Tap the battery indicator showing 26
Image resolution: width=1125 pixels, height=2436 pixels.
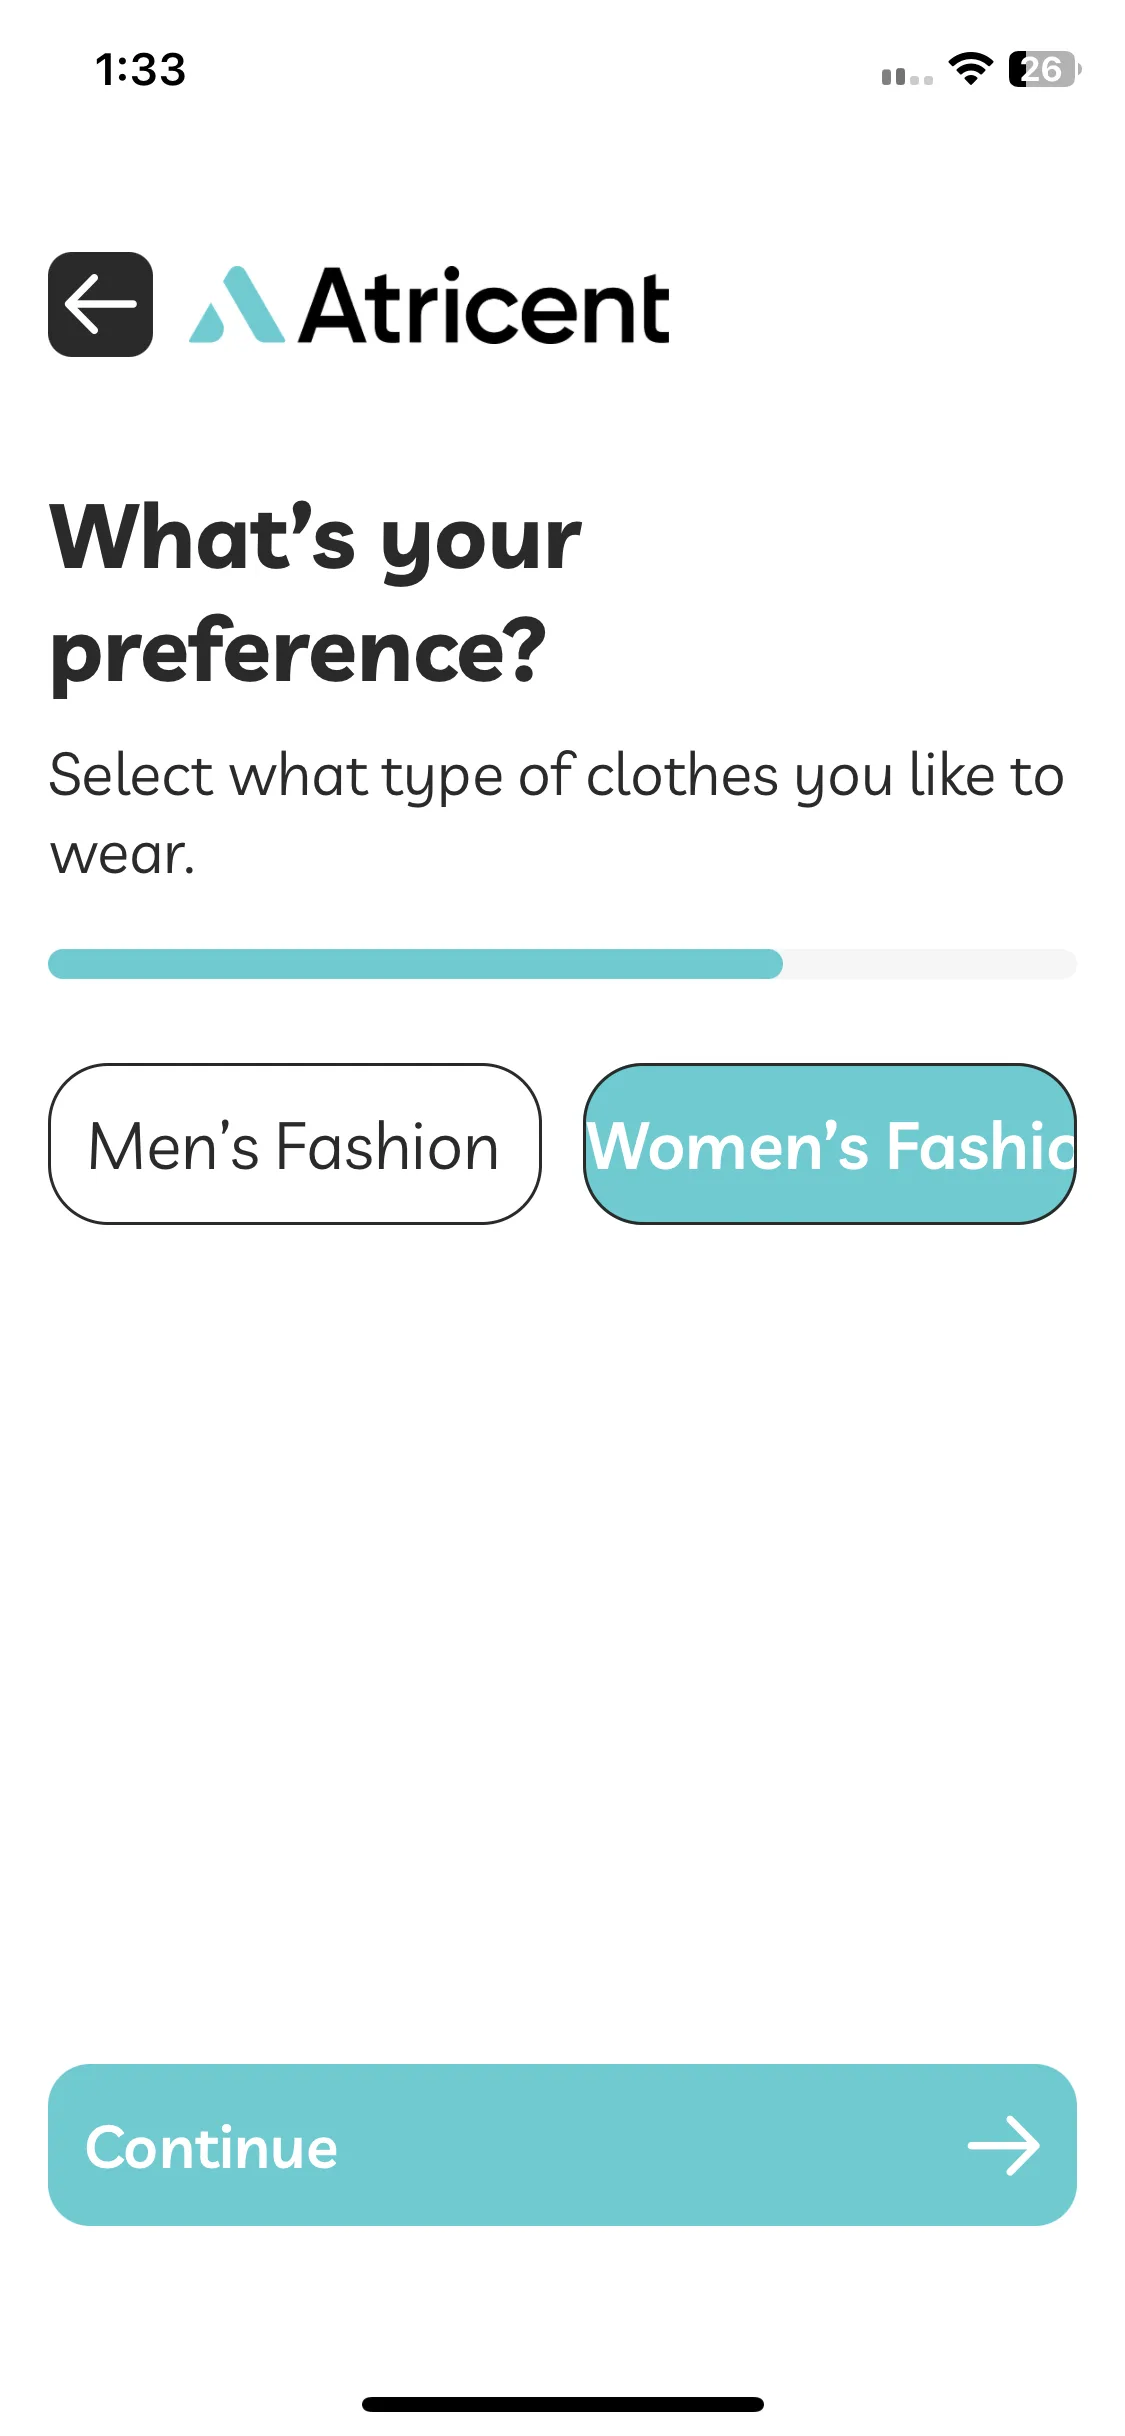1044,69
